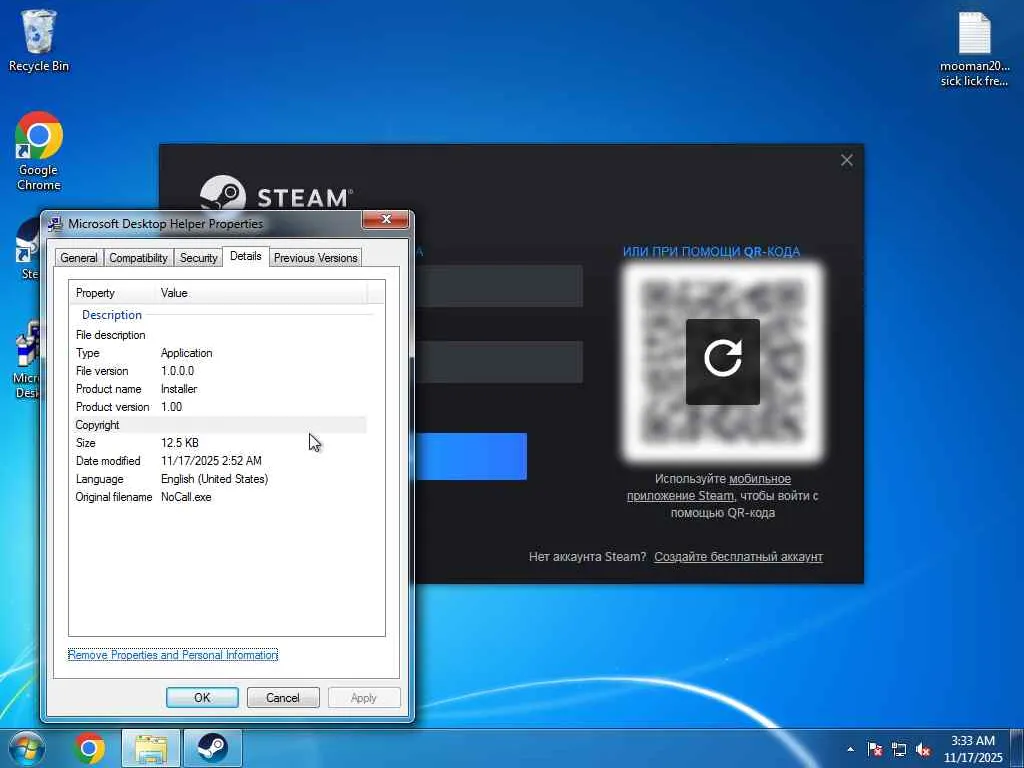Click the Windows Start orb
Screen dimensions: 1024x768
point(27,748)
